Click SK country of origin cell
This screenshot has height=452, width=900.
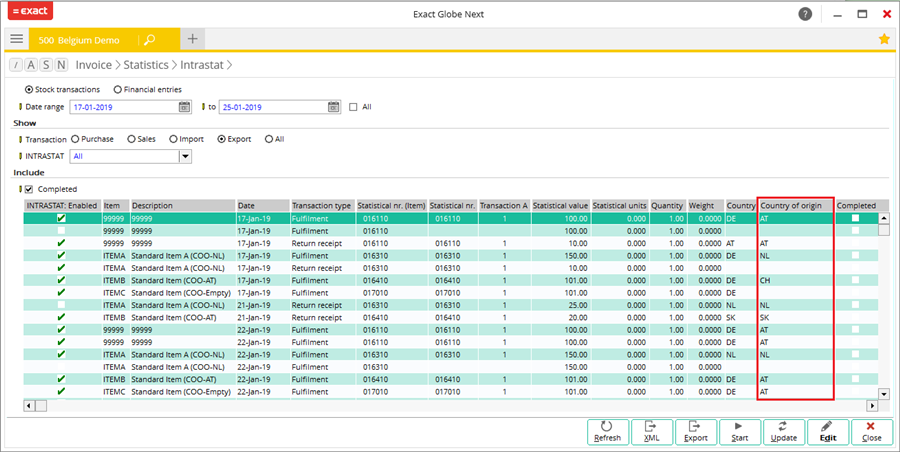click(796, 318)
